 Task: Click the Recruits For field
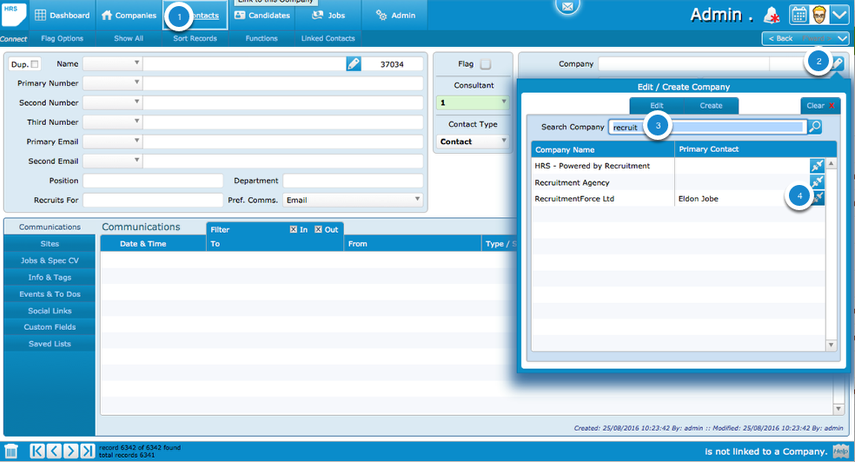[x=153, y=200]
